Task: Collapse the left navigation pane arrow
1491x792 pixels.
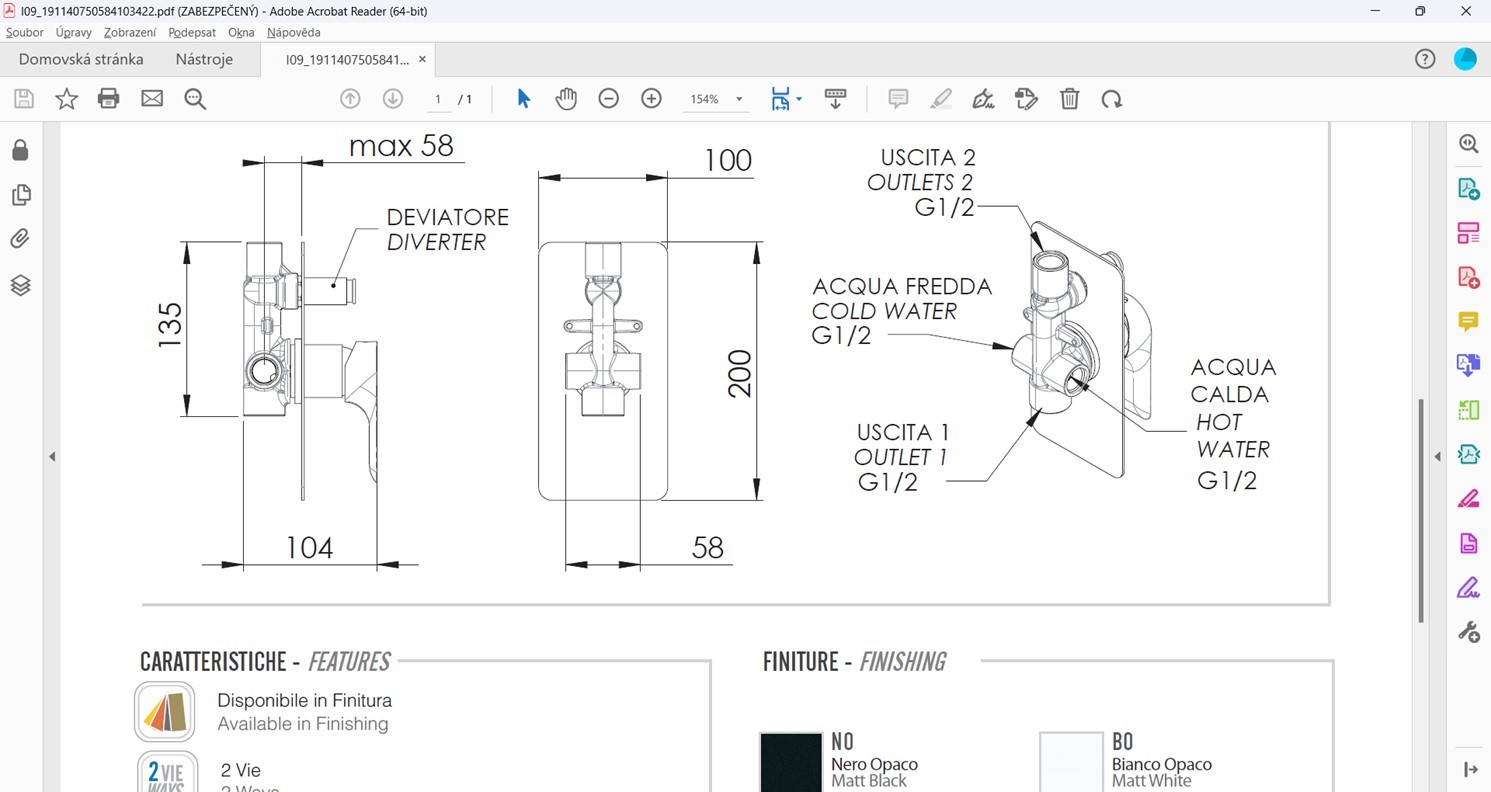Action: point(52,457)
